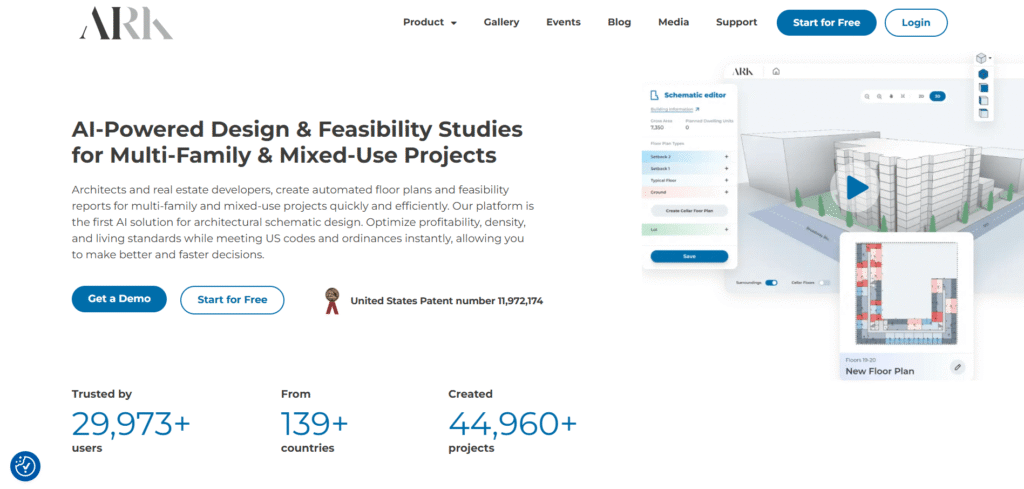Expand the Lot row plus icon
This screenshot has height=489, width=1024.
point(726,229)
